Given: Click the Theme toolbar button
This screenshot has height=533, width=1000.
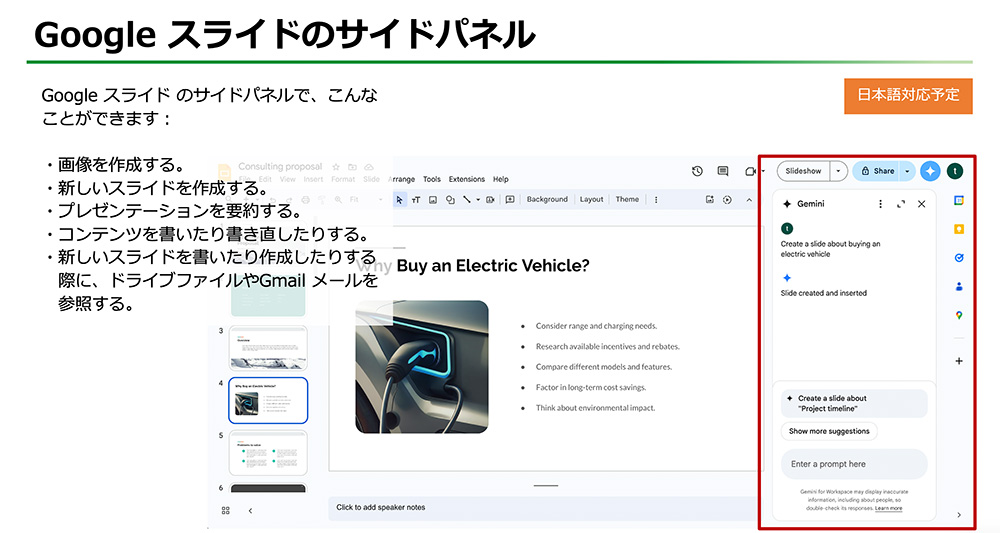Looking at the screenshot, I should pyautogui.click(x=627, y=199).
